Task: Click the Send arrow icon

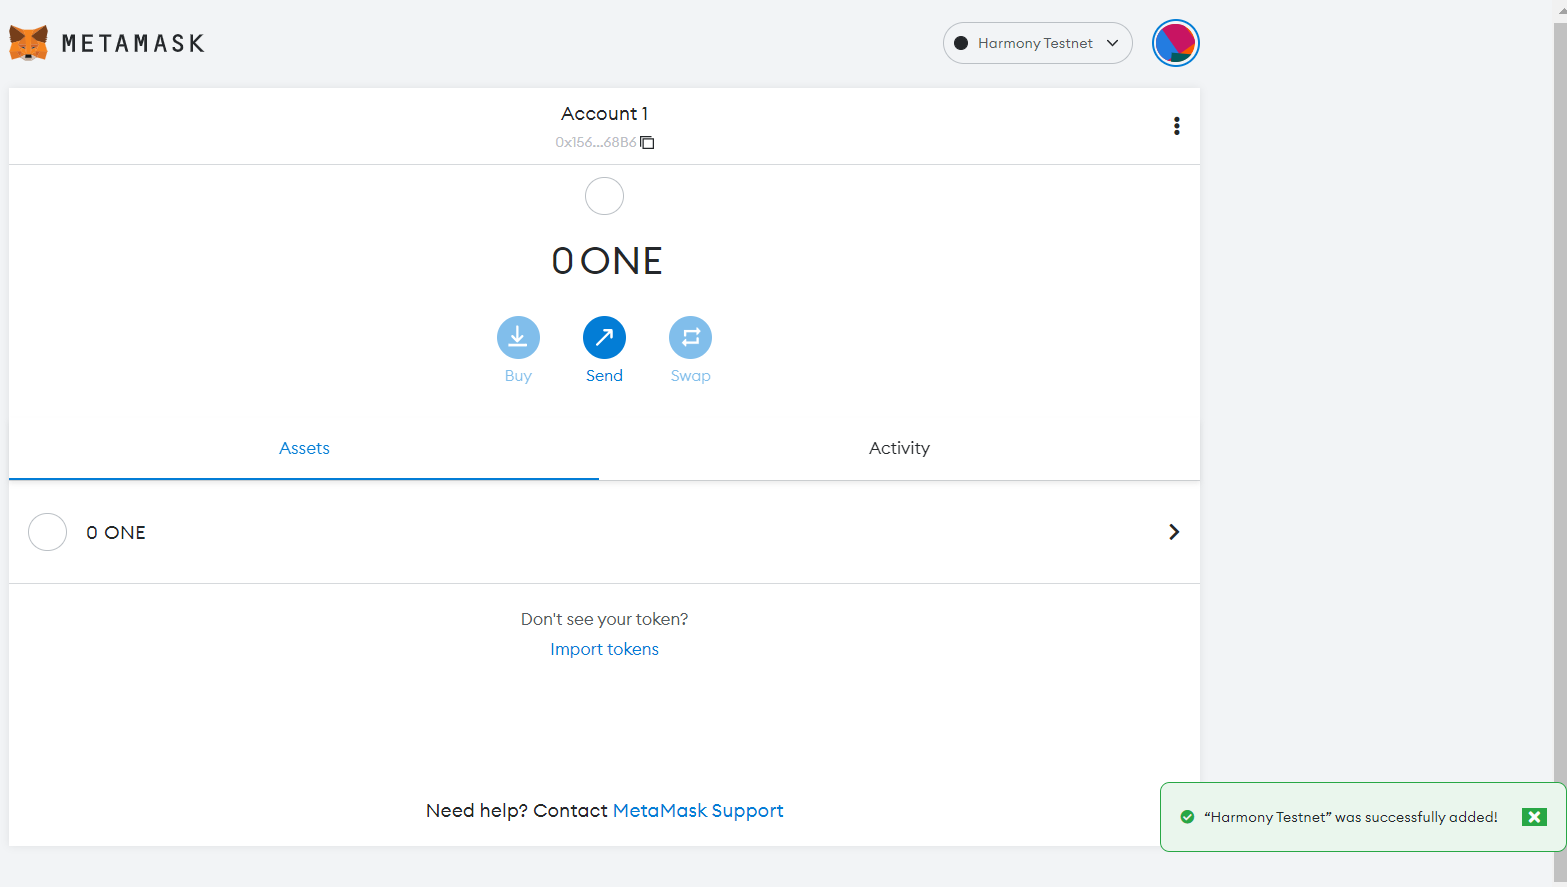Action: coord(604,337)
